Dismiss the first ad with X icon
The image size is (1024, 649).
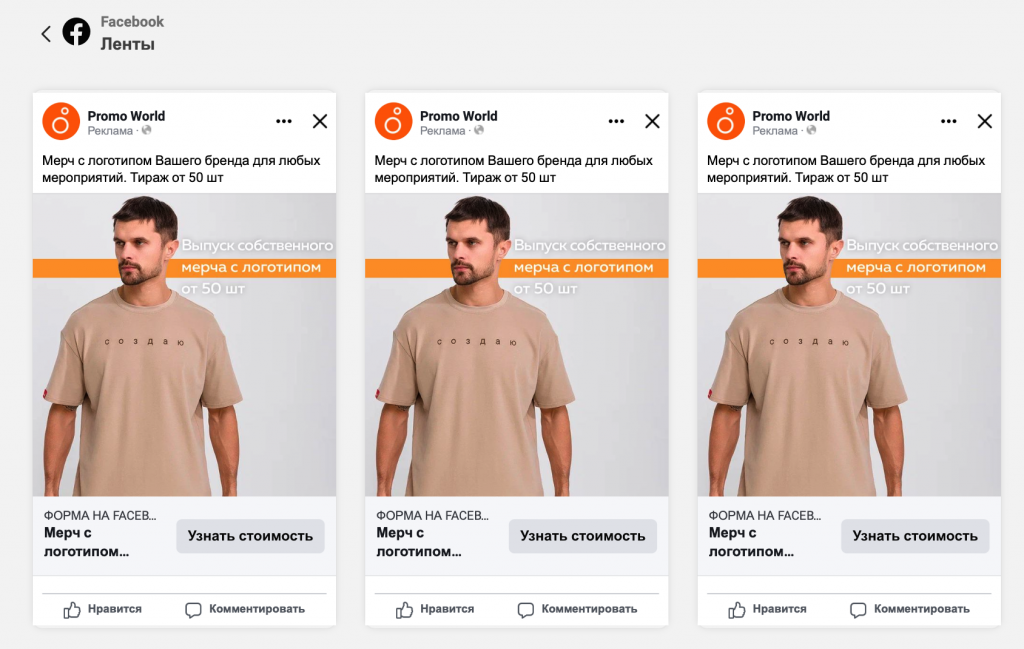click(x=320, y=121)
